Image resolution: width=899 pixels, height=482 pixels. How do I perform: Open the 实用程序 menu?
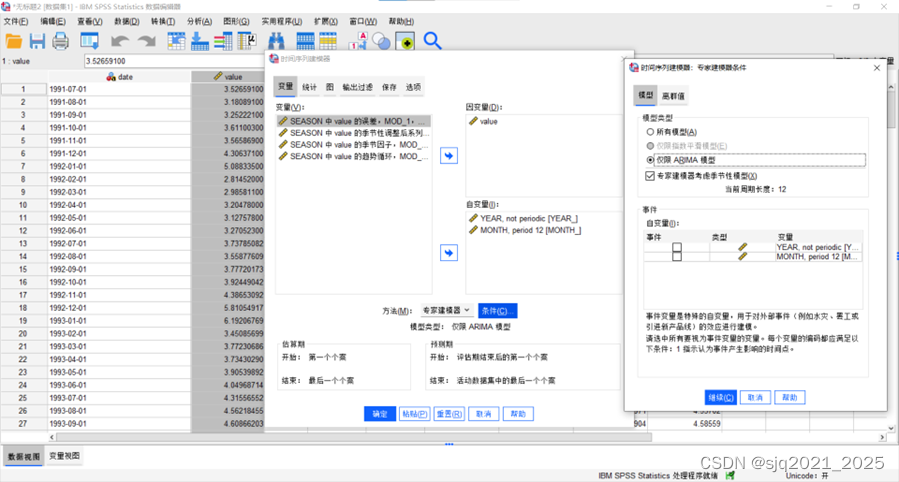[282, 21]
